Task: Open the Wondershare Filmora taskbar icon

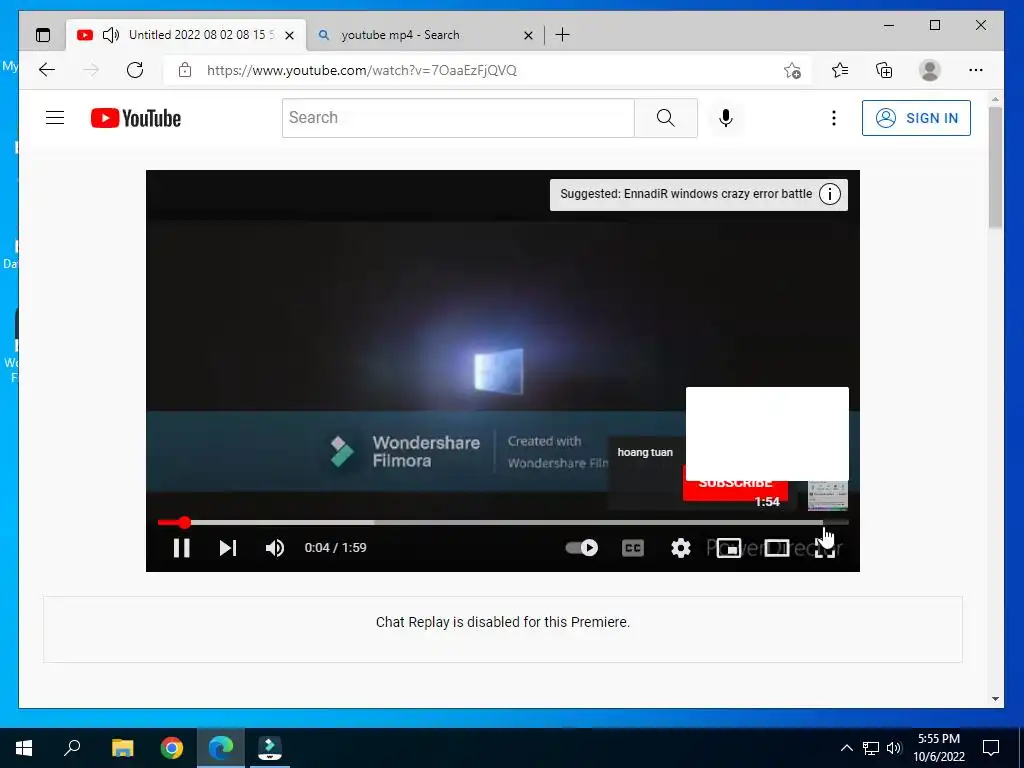Action: pos(270,748)
